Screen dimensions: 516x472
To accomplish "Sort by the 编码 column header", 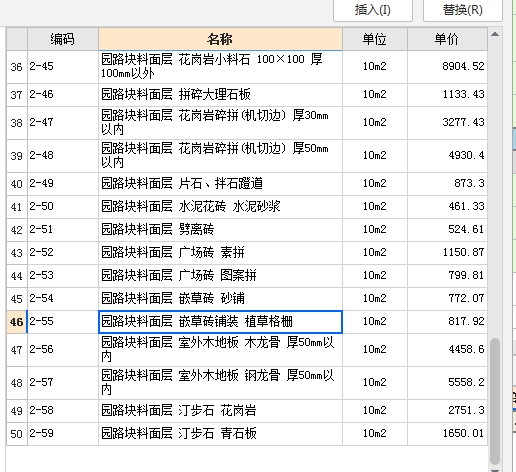I will click(x=63, y=39).
